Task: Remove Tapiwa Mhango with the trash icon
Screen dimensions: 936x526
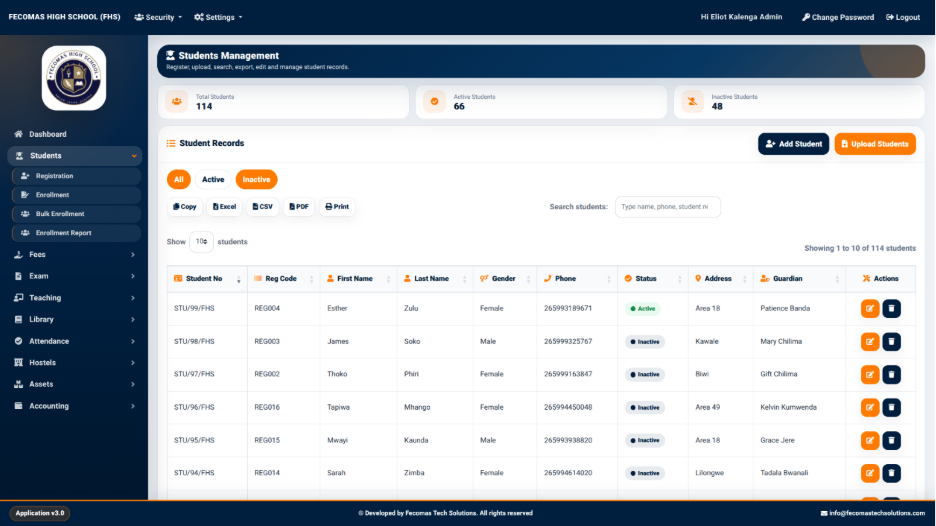Action: click(x=891, y=407)
